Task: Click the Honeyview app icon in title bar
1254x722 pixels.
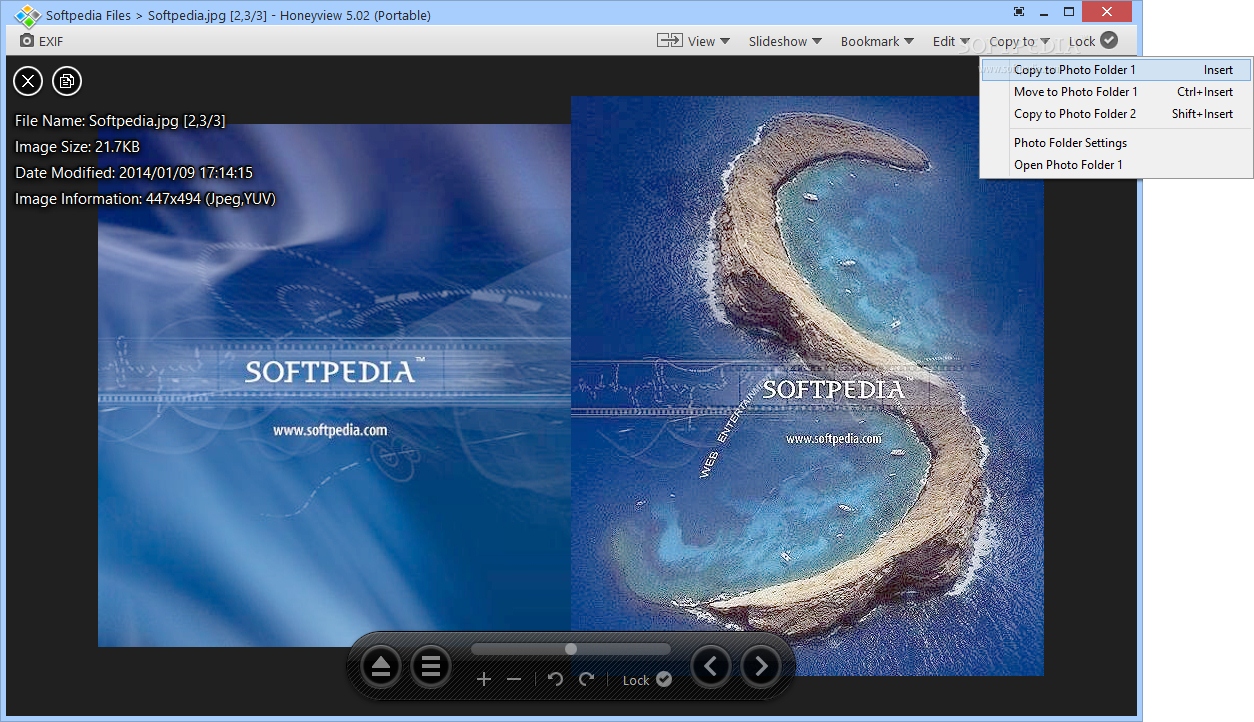Action: click(27, 15)
